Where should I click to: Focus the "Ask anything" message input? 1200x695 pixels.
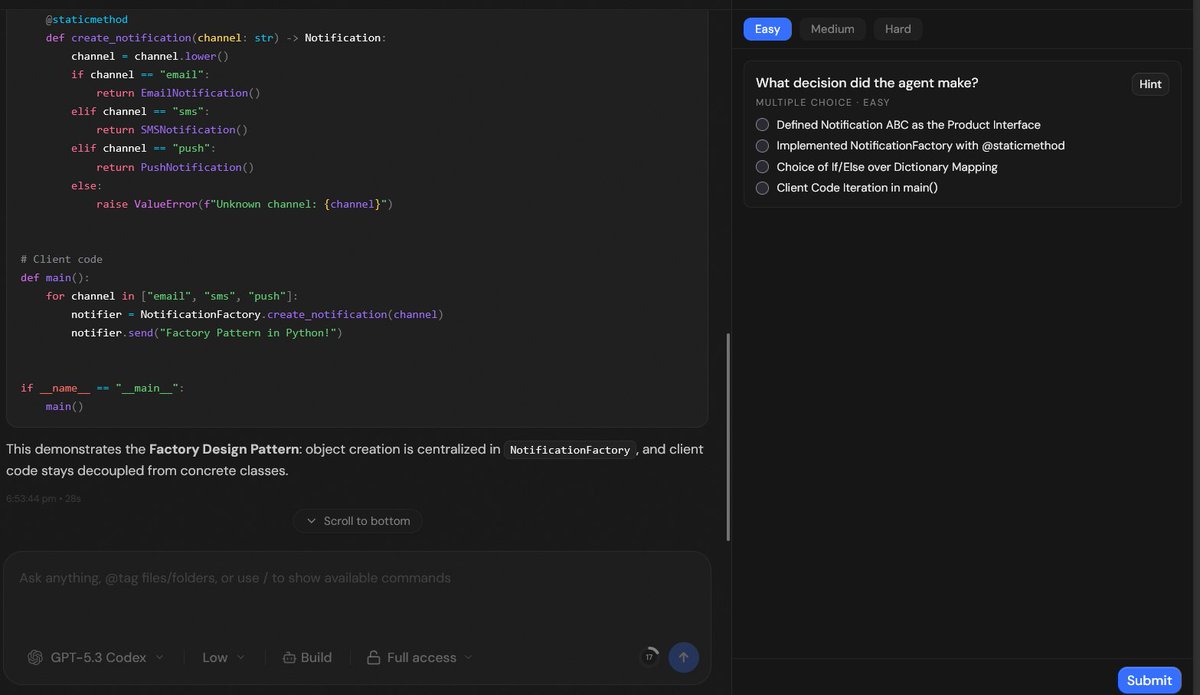click(x=357, y=578)
